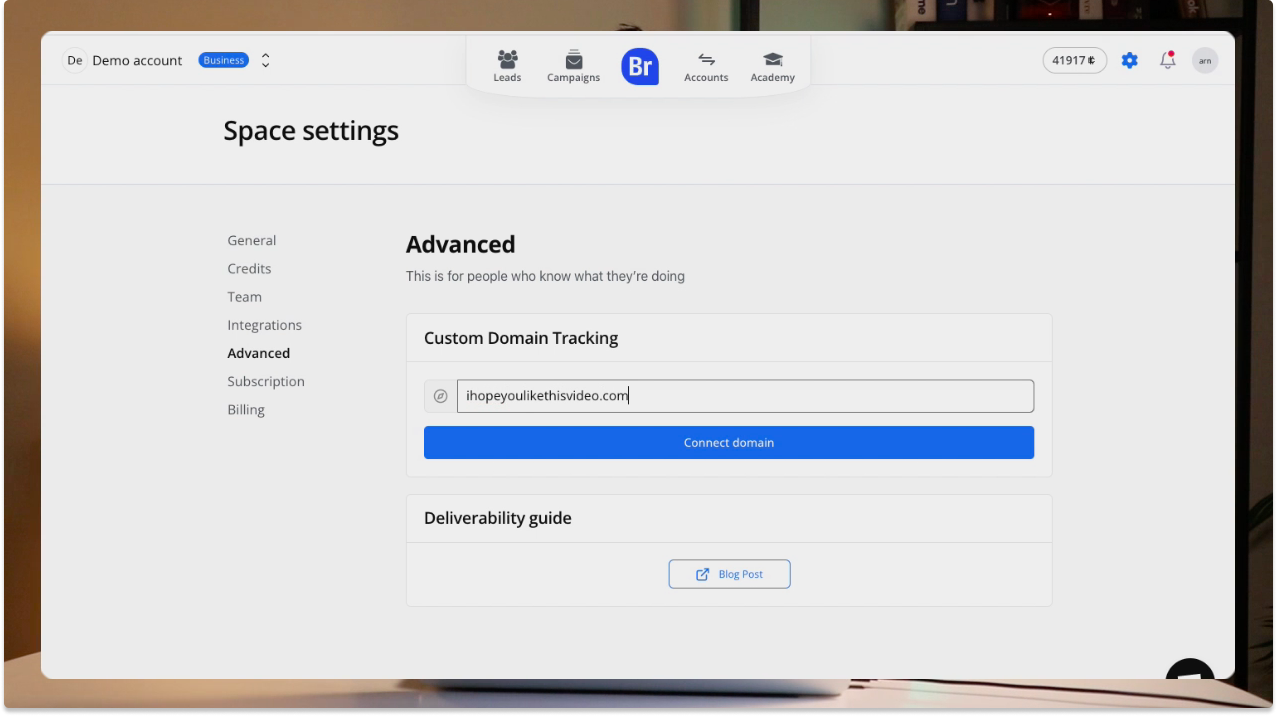Viewport: 1277px width, 716px height.
Task: Open the Leads section icon
Action: 507,60
